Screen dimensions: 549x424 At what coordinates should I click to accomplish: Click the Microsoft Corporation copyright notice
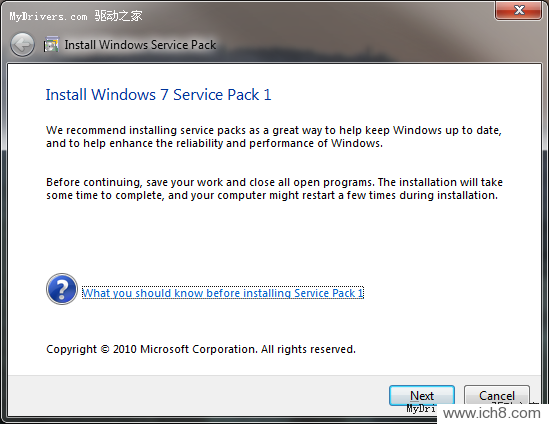[201, 349]
